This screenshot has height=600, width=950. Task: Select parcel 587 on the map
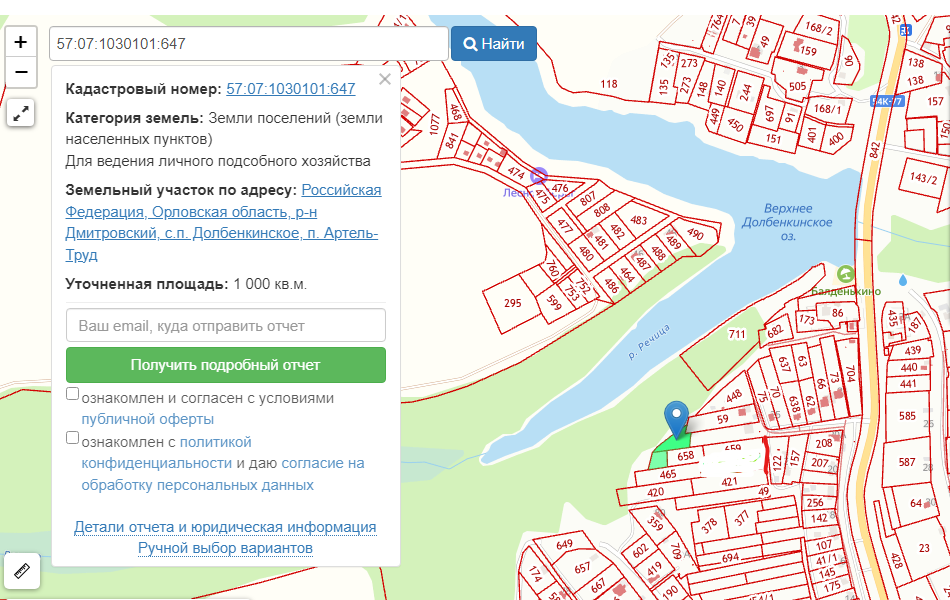coord(907,462)
